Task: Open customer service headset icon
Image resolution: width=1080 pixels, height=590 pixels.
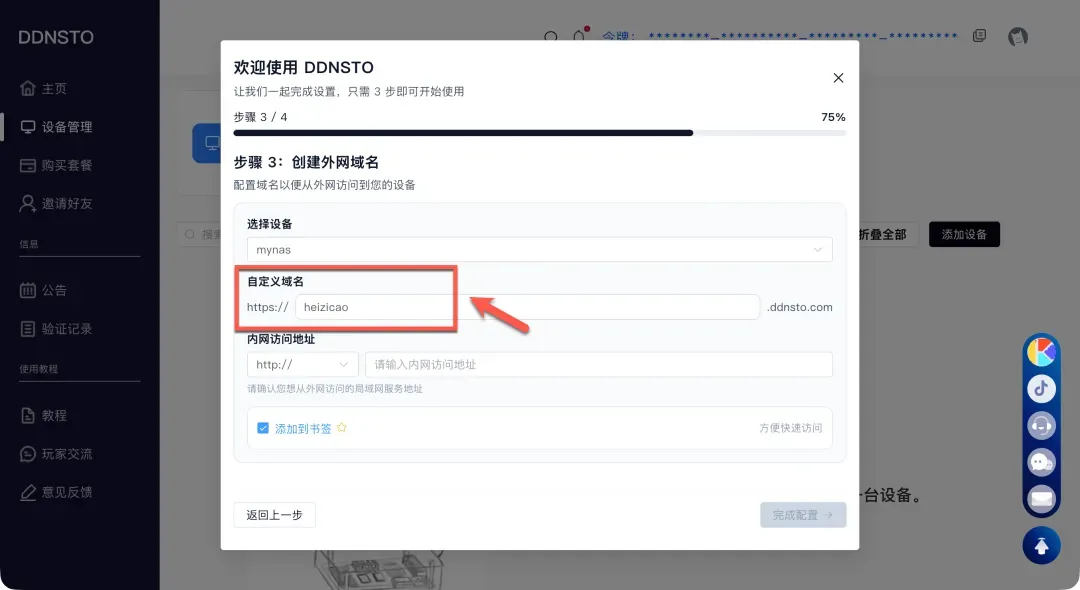Action: [x=1041, y=425]
